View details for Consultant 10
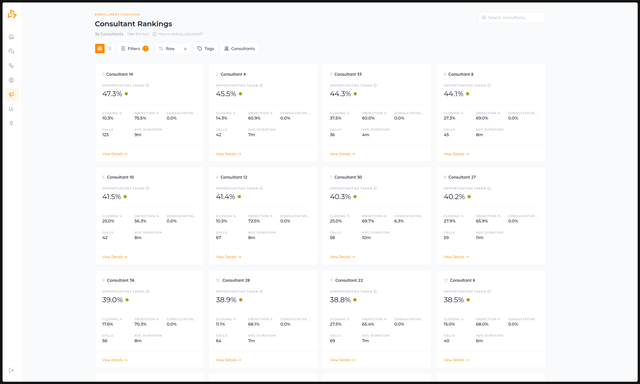The width and height of the screenshot is (640, 384). 115,257
